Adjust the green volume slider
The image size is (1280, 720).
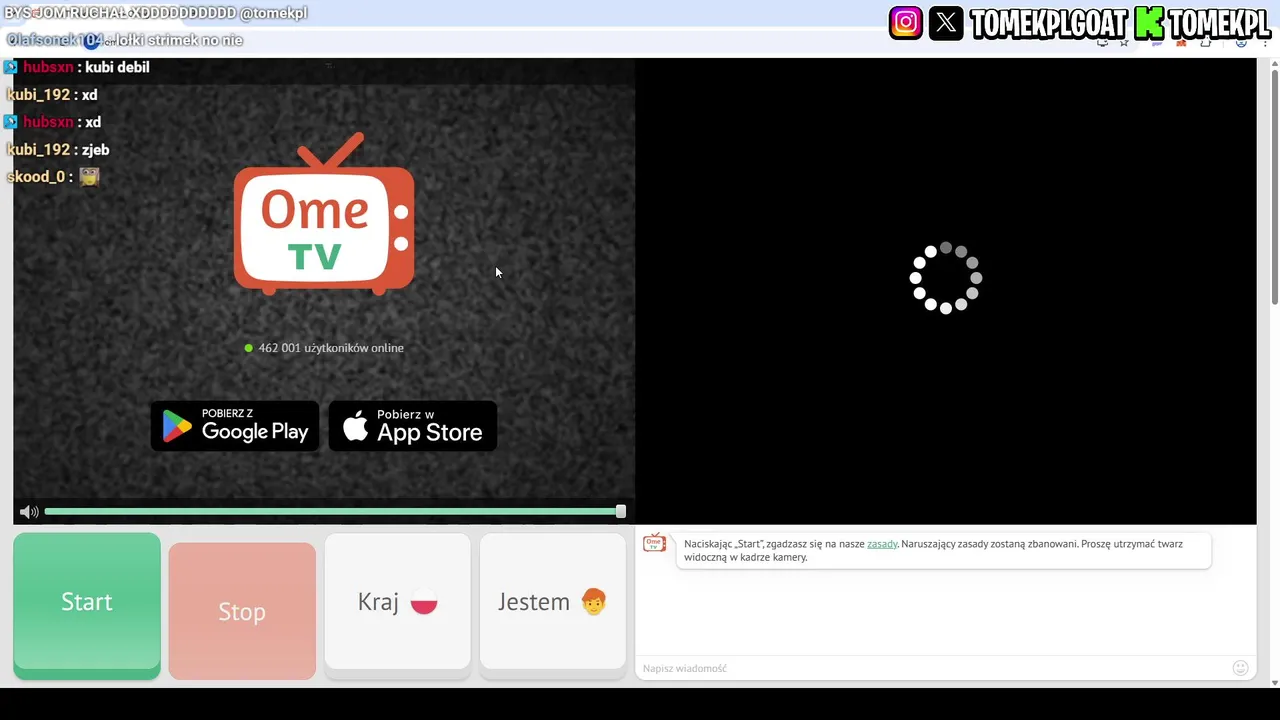coord(335,512)
